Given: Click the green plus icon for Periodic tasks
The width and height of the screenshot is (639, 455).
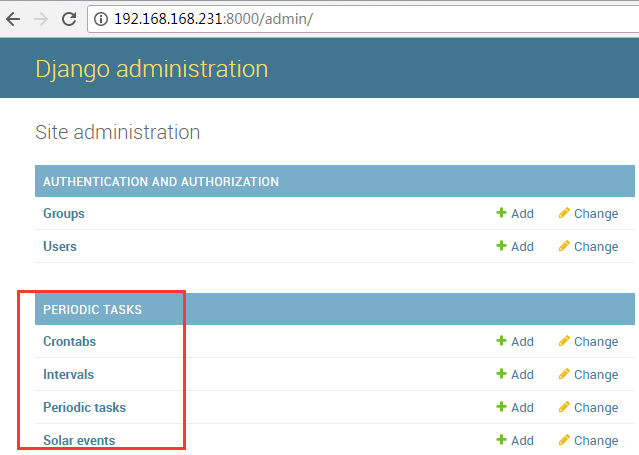Looking at the screenshot, I should tap(501, 407).
